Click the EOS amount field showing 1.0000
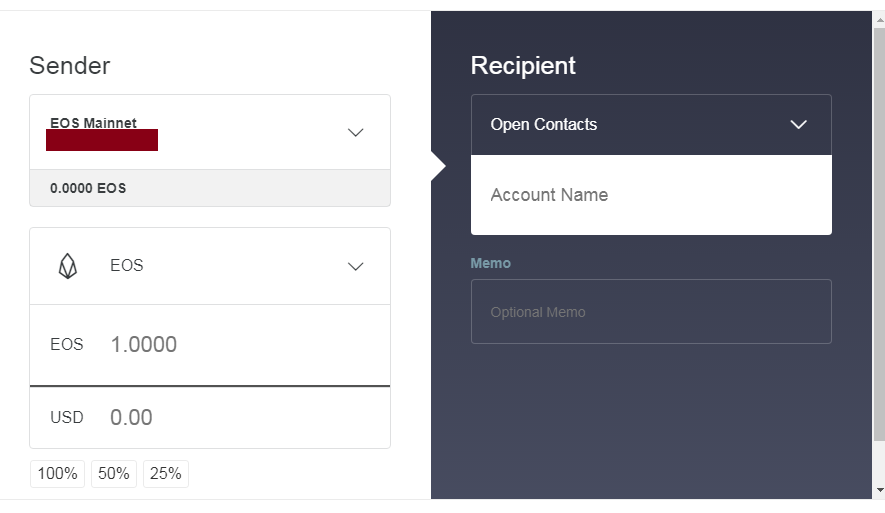Screen dimensions: 885x513 209,345
